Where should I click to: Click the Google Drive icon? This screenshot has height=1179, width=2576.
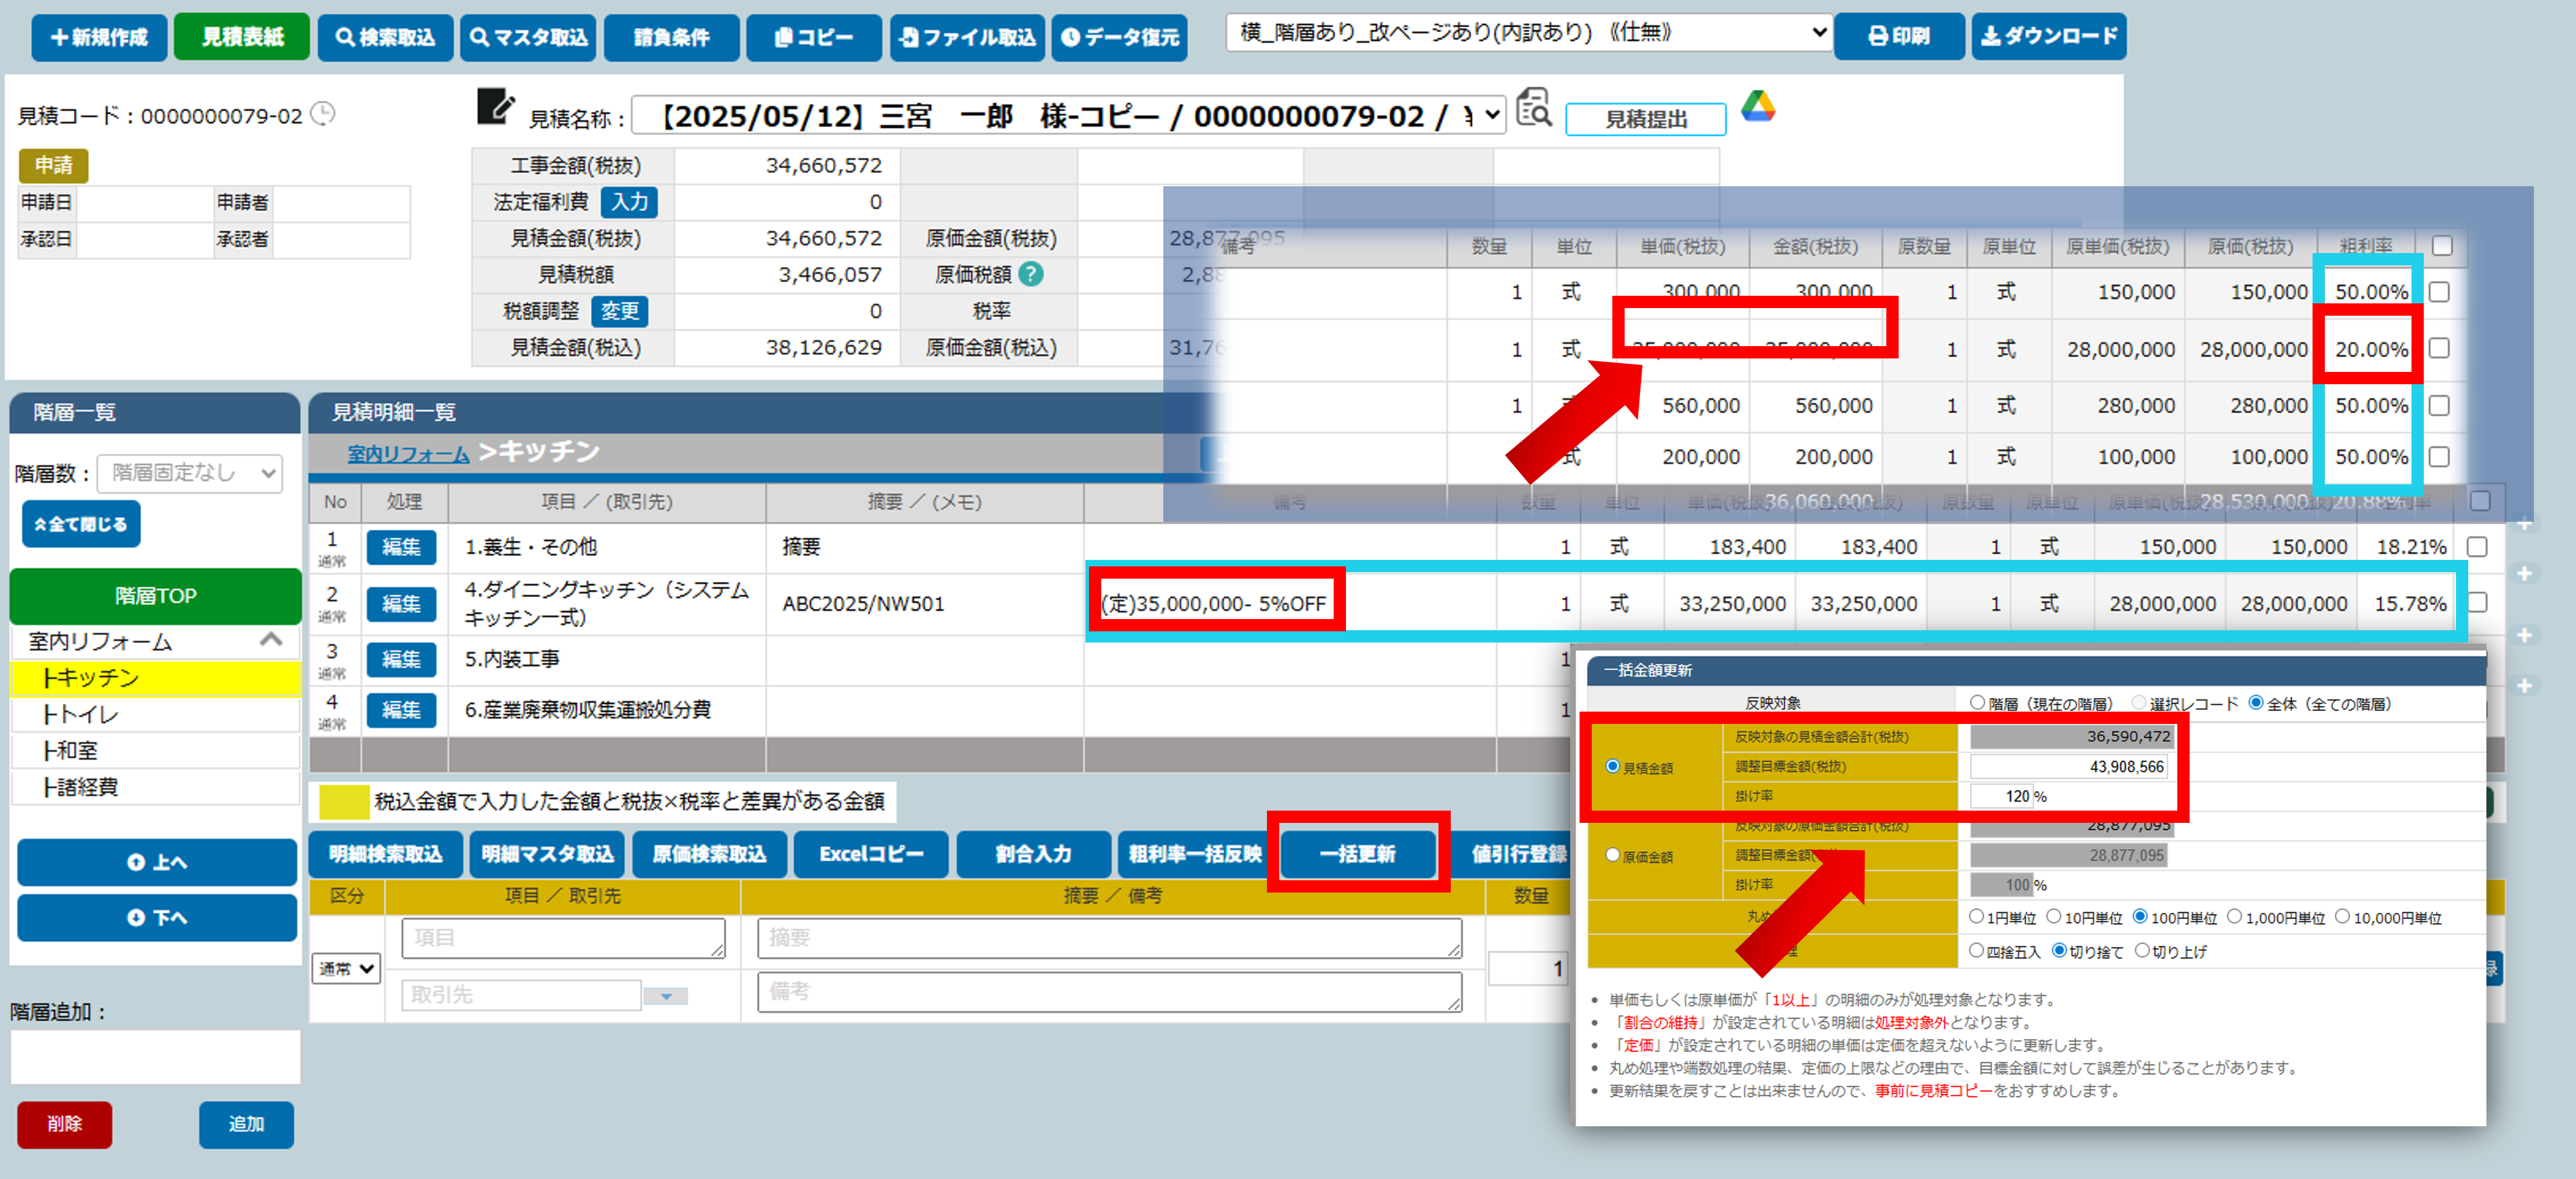tap(1757, 107)
